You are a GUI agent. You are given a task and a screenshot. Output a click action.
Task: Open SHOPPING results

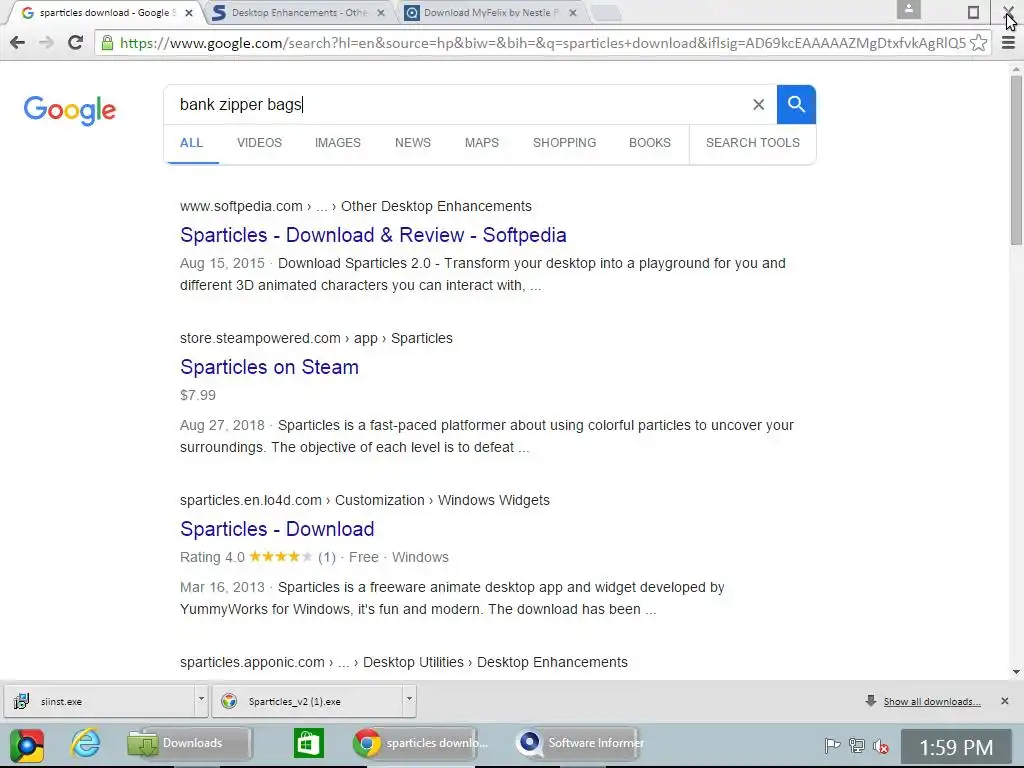[x=564, y=142]
